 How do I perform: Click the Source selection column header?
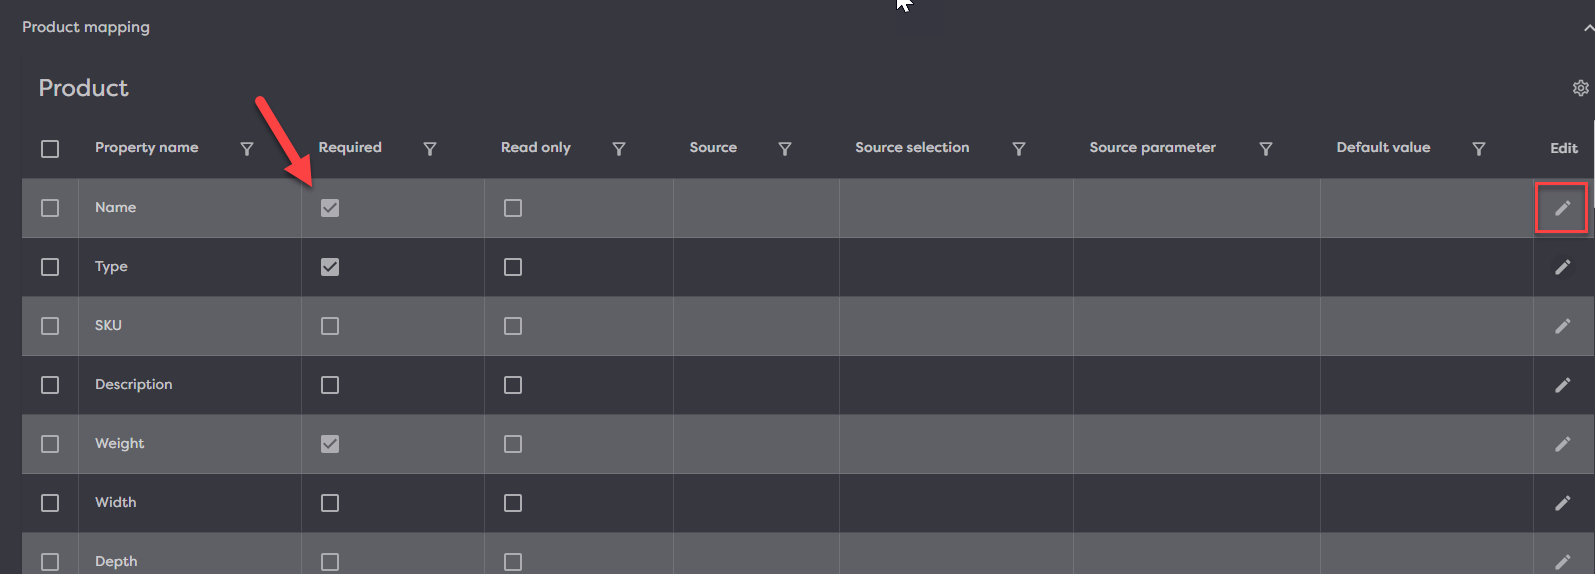912,147
